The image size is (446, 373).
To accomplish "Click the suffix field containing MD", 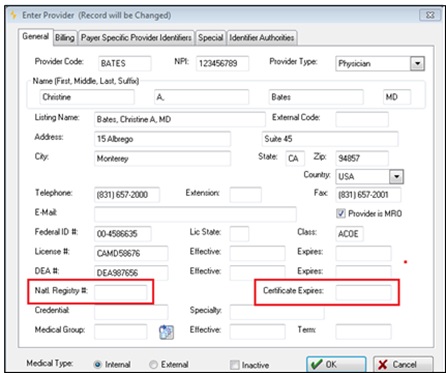I will [x=397, y=97].
